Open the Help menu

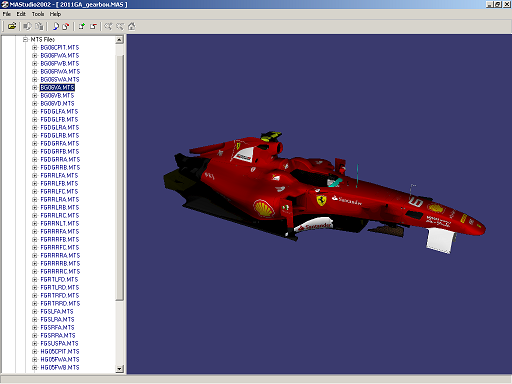[x=55, y=14]
